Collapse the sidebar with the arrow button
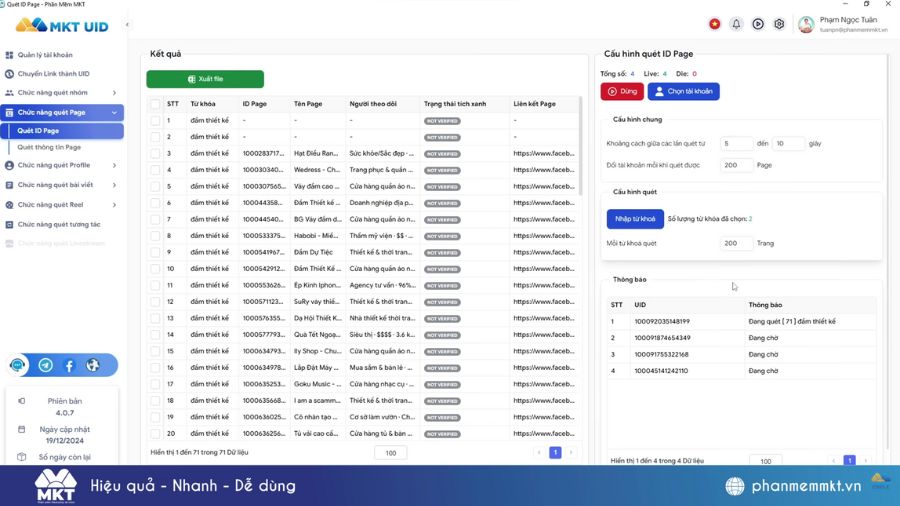 coord(127,25)
